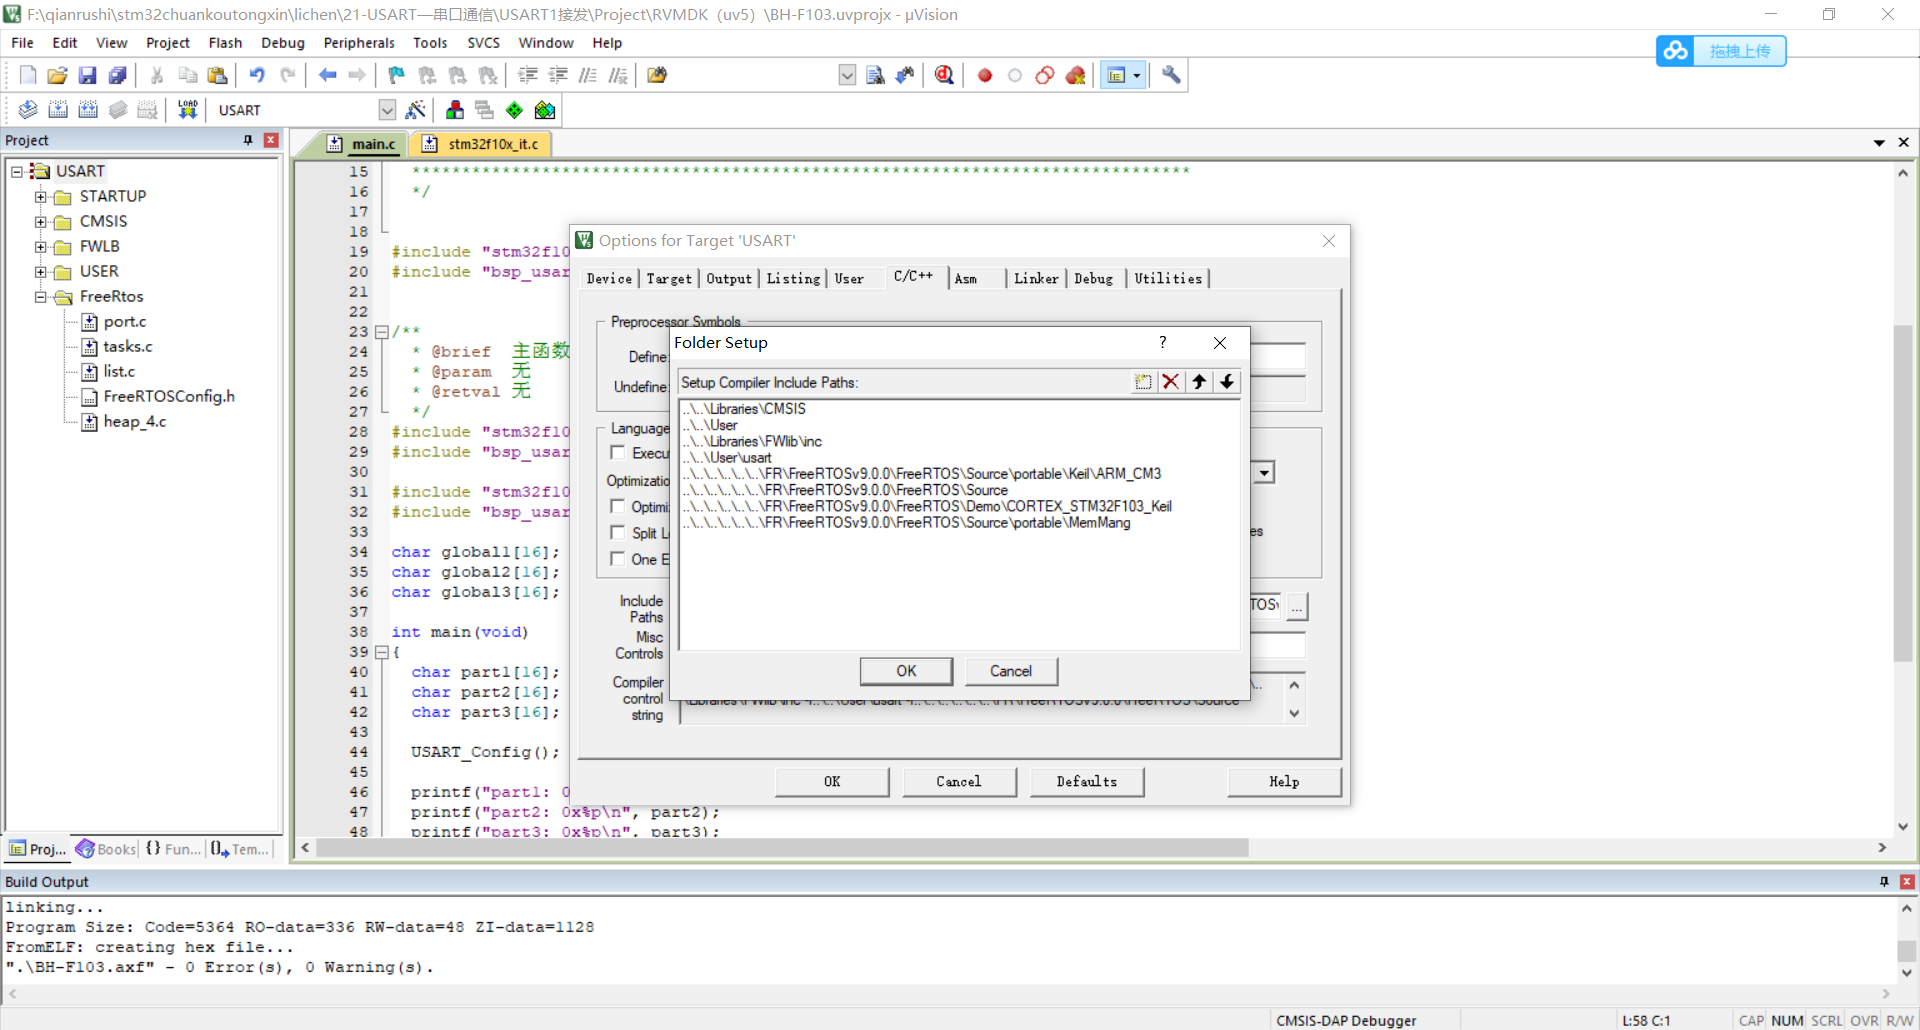1920x1030 pixels.
Task: Select the Rebuild all target files icon
Action: click(x=88, y=109)
